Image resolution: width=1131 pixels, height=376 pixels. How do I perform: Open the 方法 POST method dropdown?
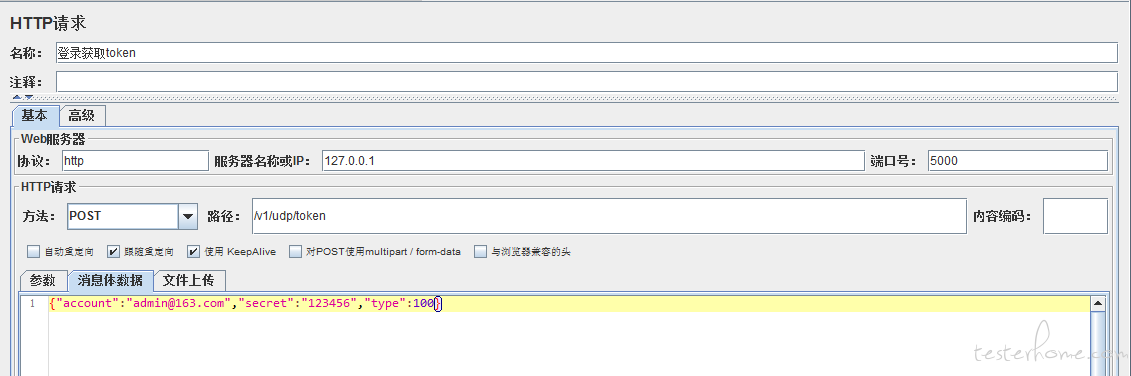tap(188, 216)
